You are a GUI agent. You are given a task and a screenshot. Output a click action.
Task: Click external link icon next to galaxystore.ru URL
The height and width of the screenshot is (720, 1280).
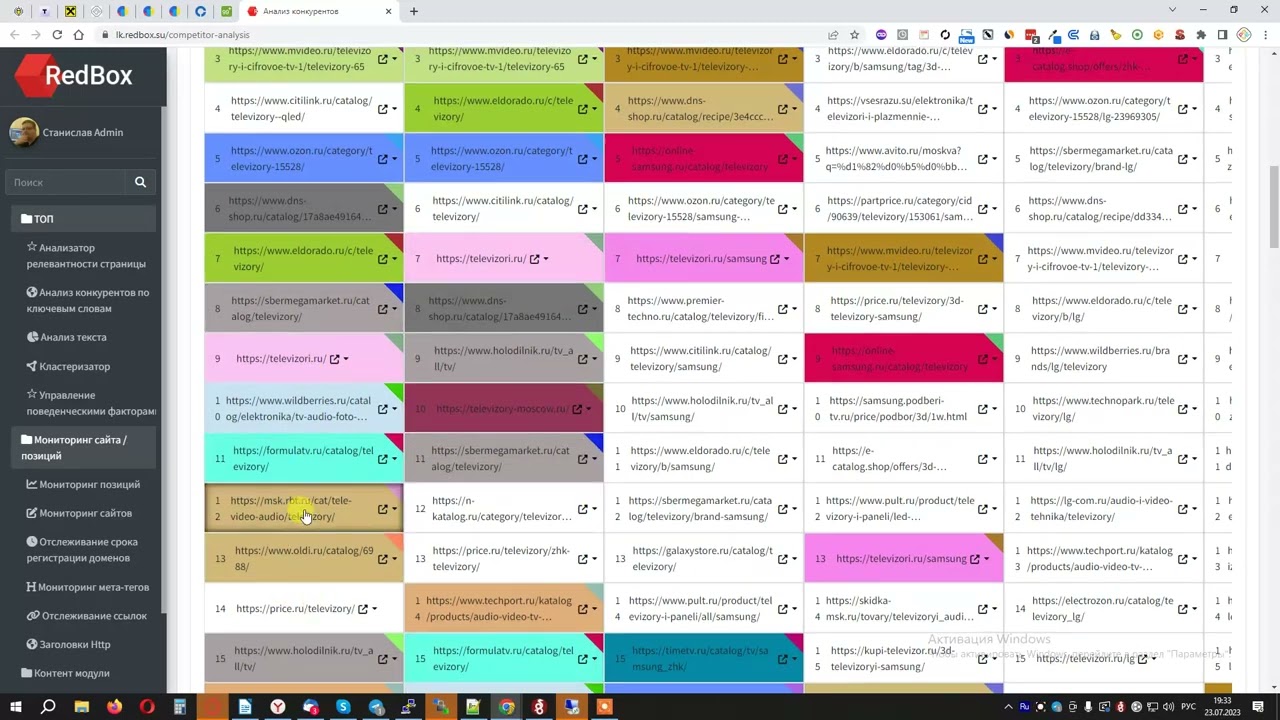(783, 559)
